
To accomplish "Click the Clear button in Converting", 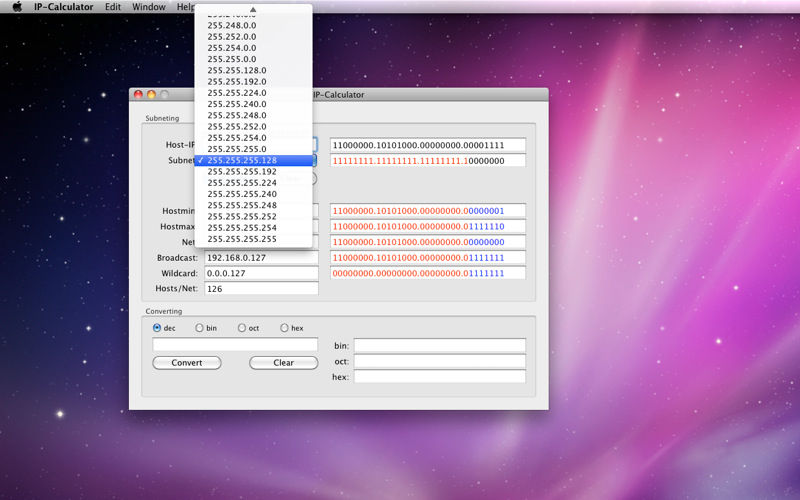I will 284,363.
